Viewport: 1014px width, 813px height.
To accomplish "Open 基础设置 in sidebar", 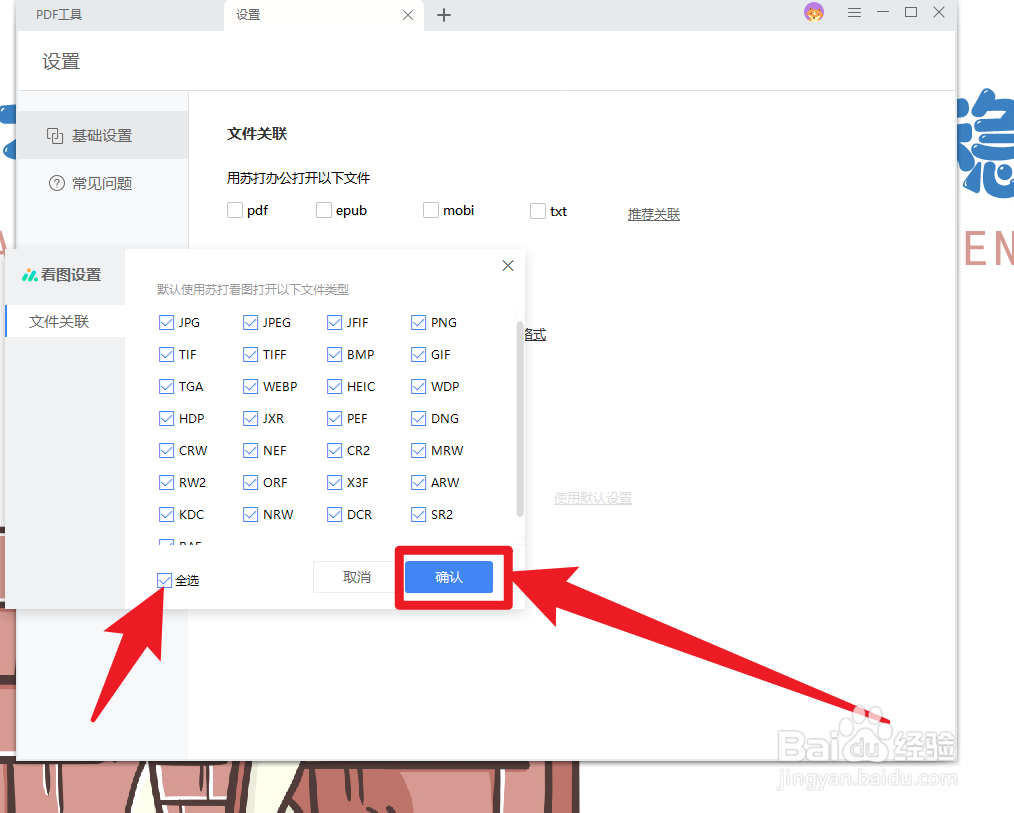I will tap(102, 135).
